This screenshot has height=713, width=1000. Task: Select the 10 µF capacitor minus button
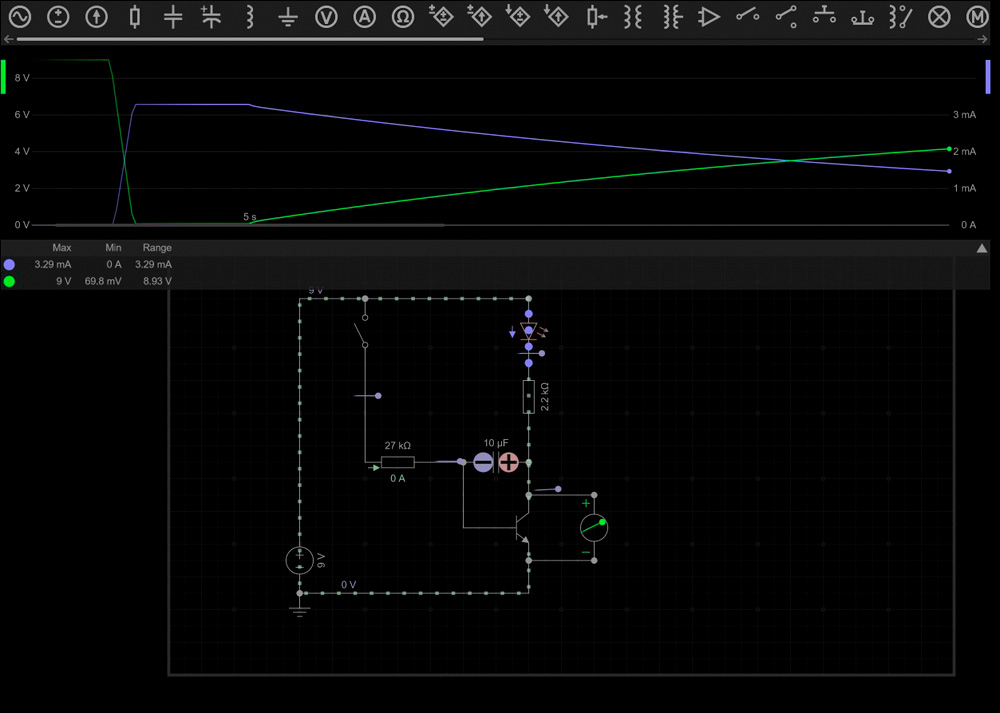point(483,462)
